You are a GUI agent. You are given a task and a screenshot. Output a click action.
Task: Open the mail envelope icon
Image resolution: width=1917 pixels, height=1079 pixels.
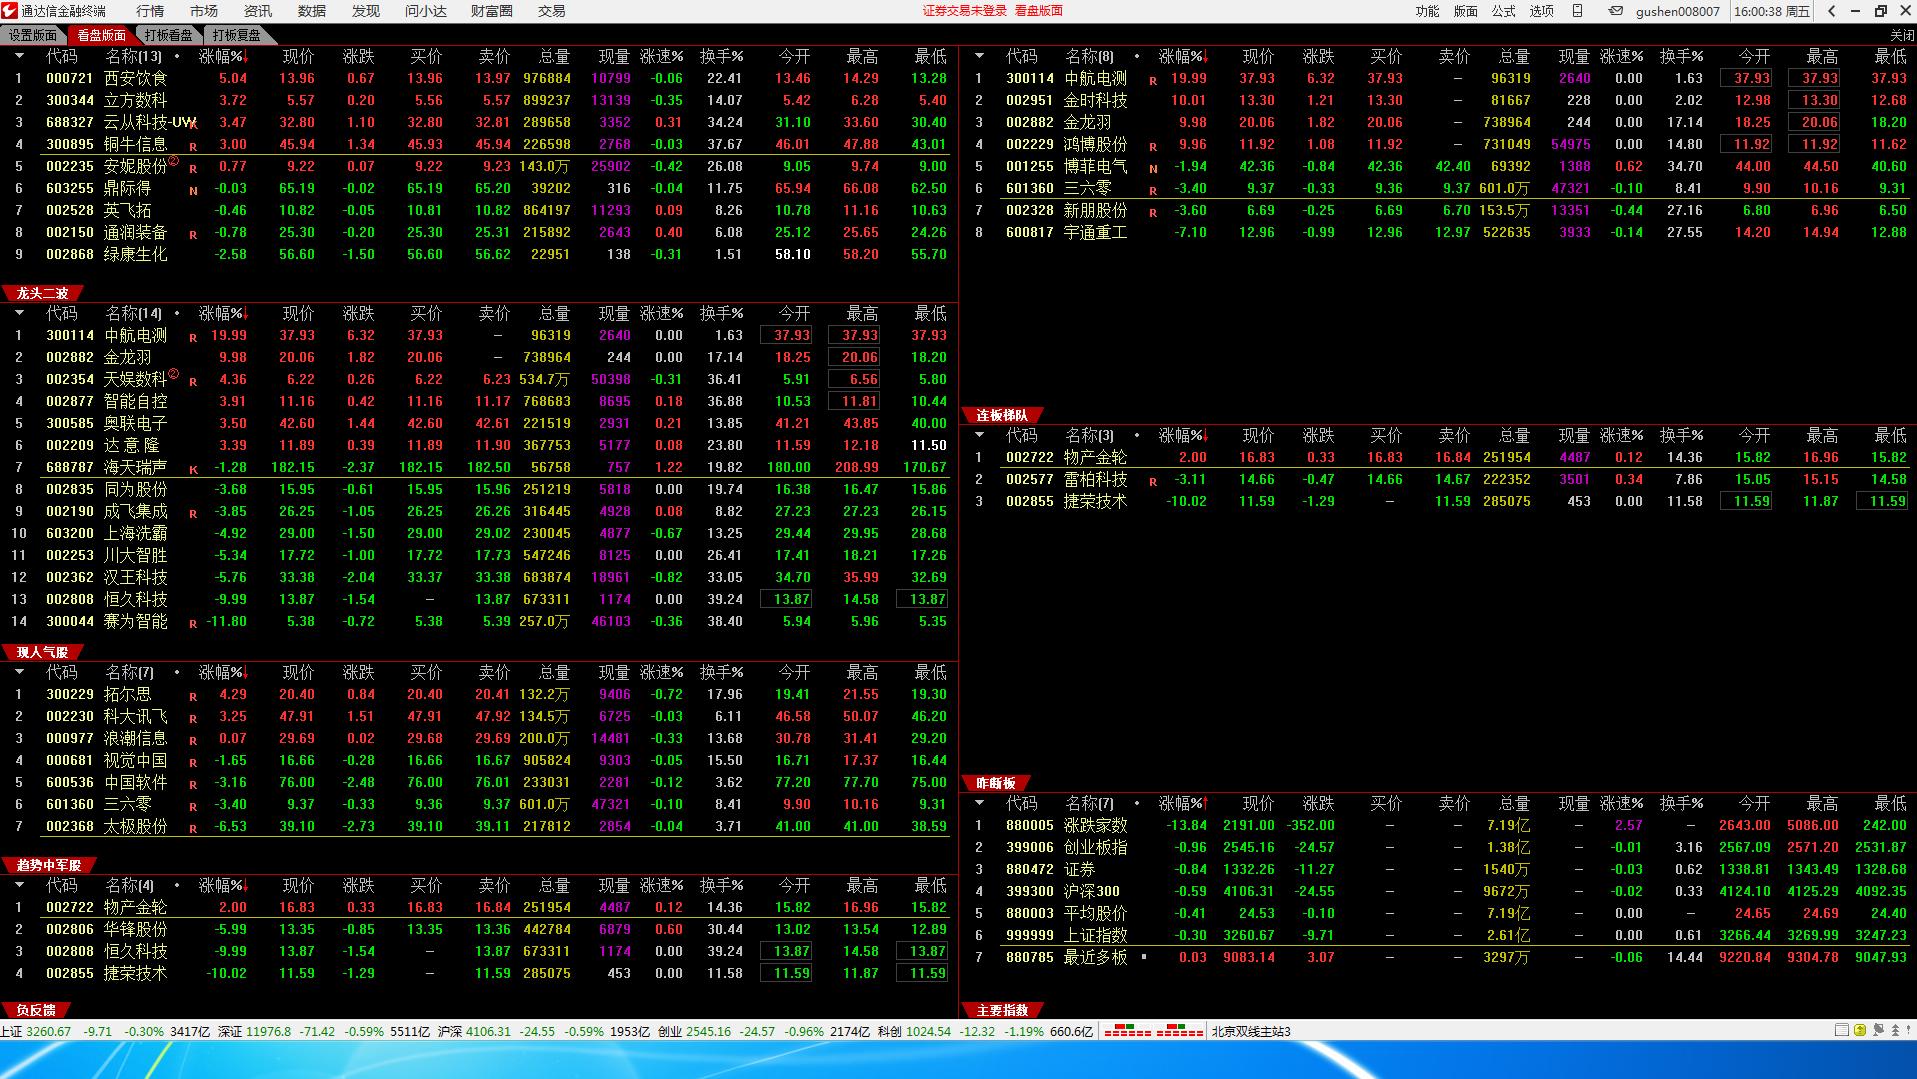[x=1615, y=11]
